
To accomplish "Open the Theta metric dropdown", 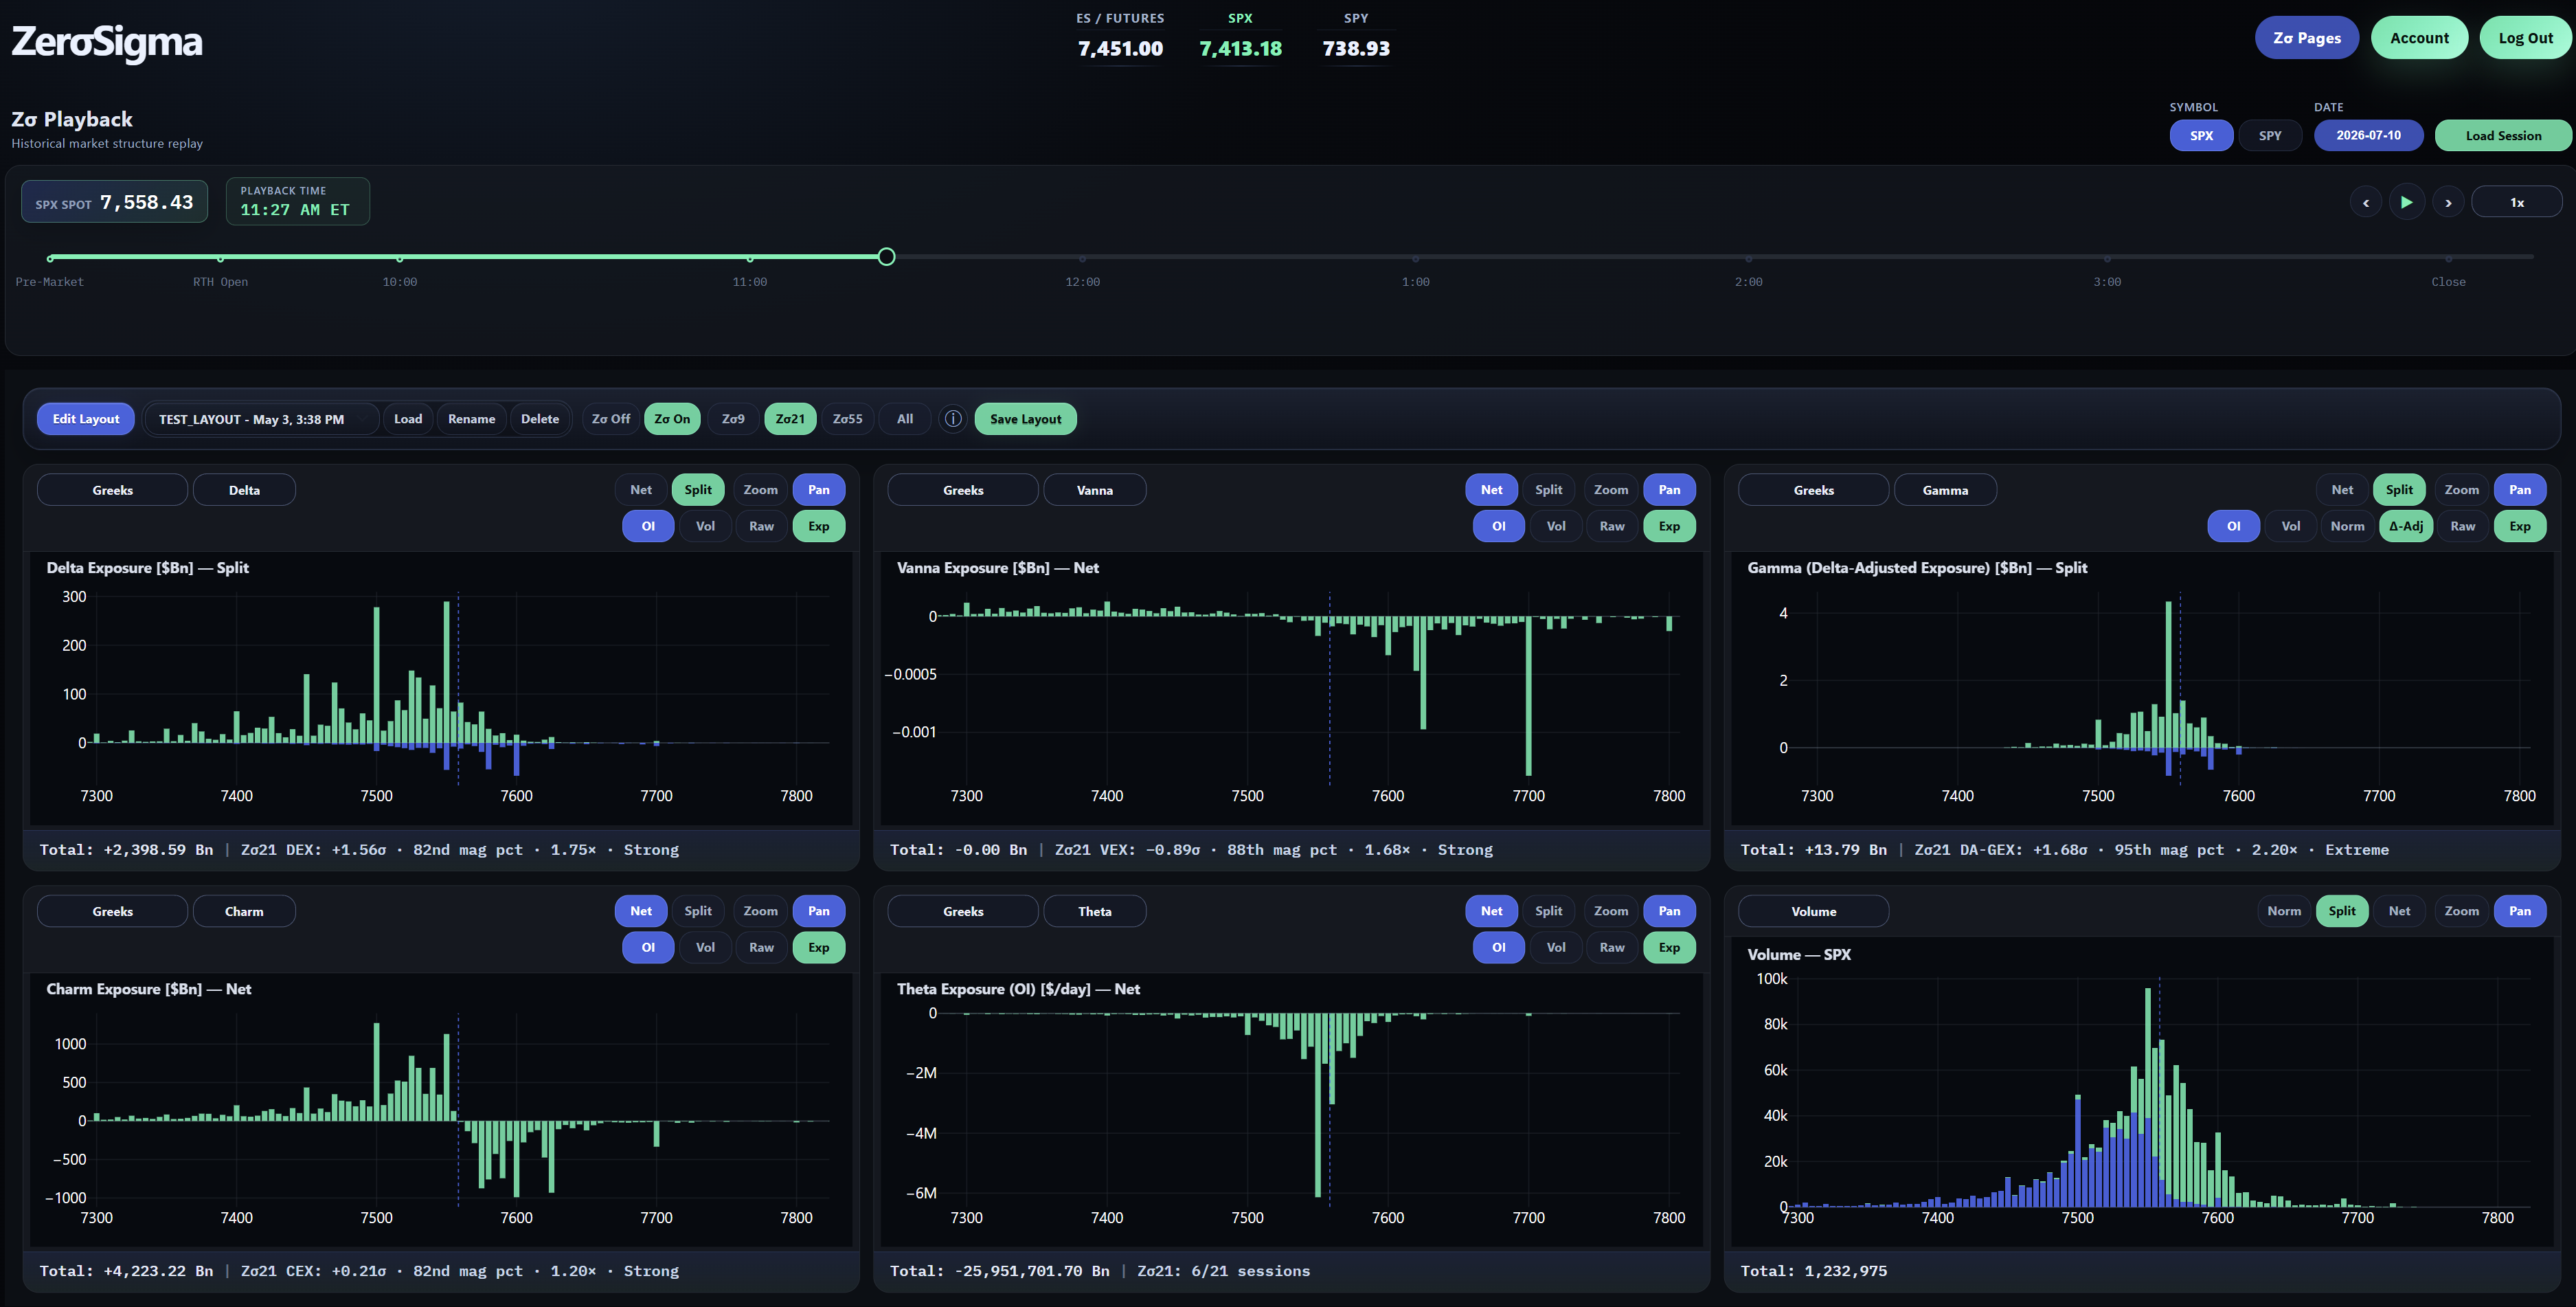I will (1094, 911).
